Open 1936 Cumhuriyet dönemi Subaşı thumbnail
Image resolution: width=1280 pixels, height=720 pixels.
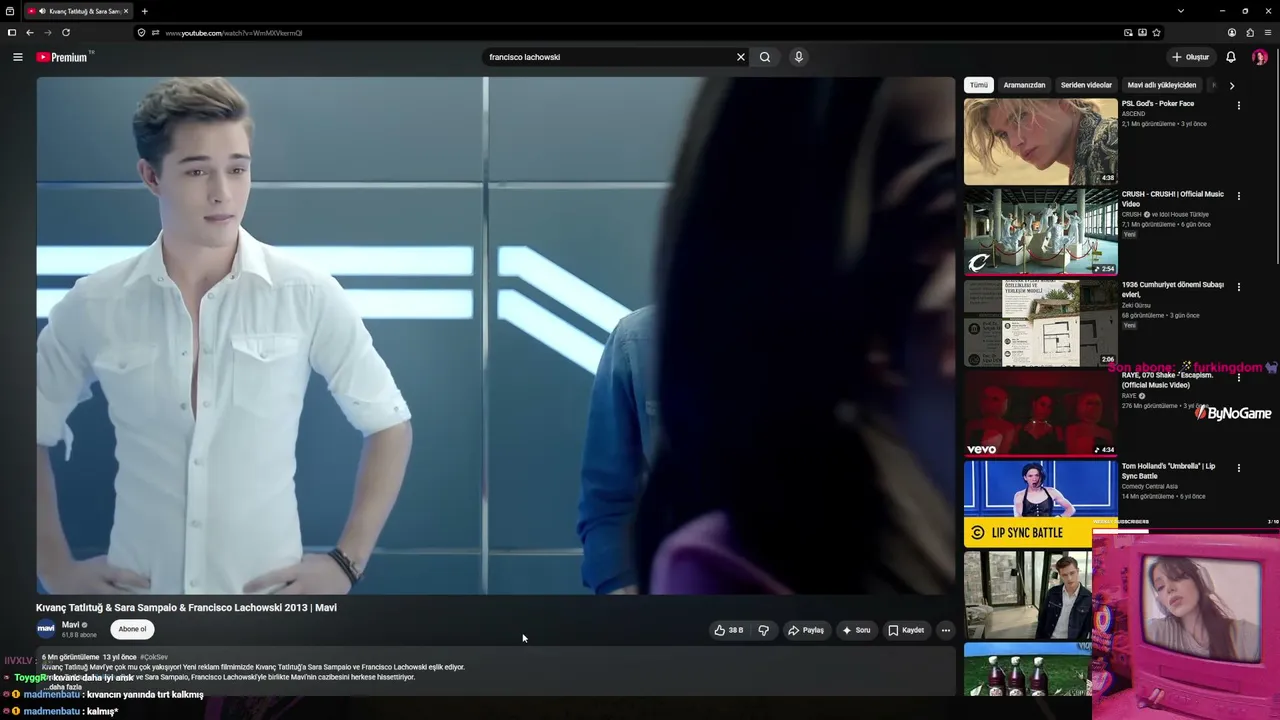1040,322
